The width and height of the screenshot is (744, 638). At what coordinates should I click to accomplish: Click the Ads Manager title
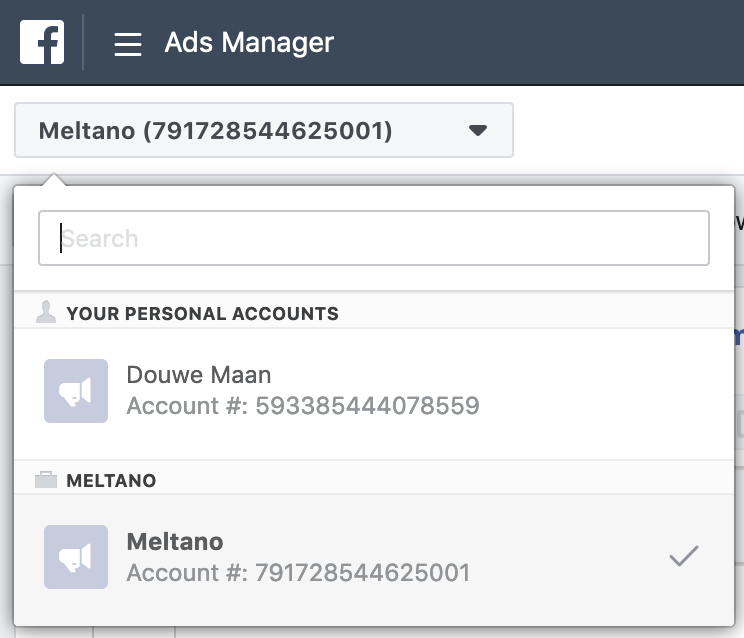click(x=249, y=43)
